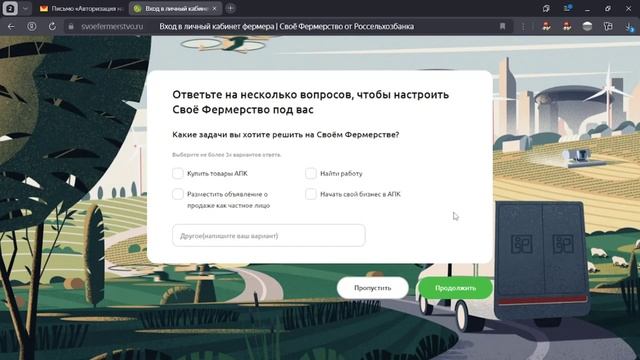Tick the Начать свой бизнес в АПК checkbox
640x360 pixels.
tap(311, 194)
